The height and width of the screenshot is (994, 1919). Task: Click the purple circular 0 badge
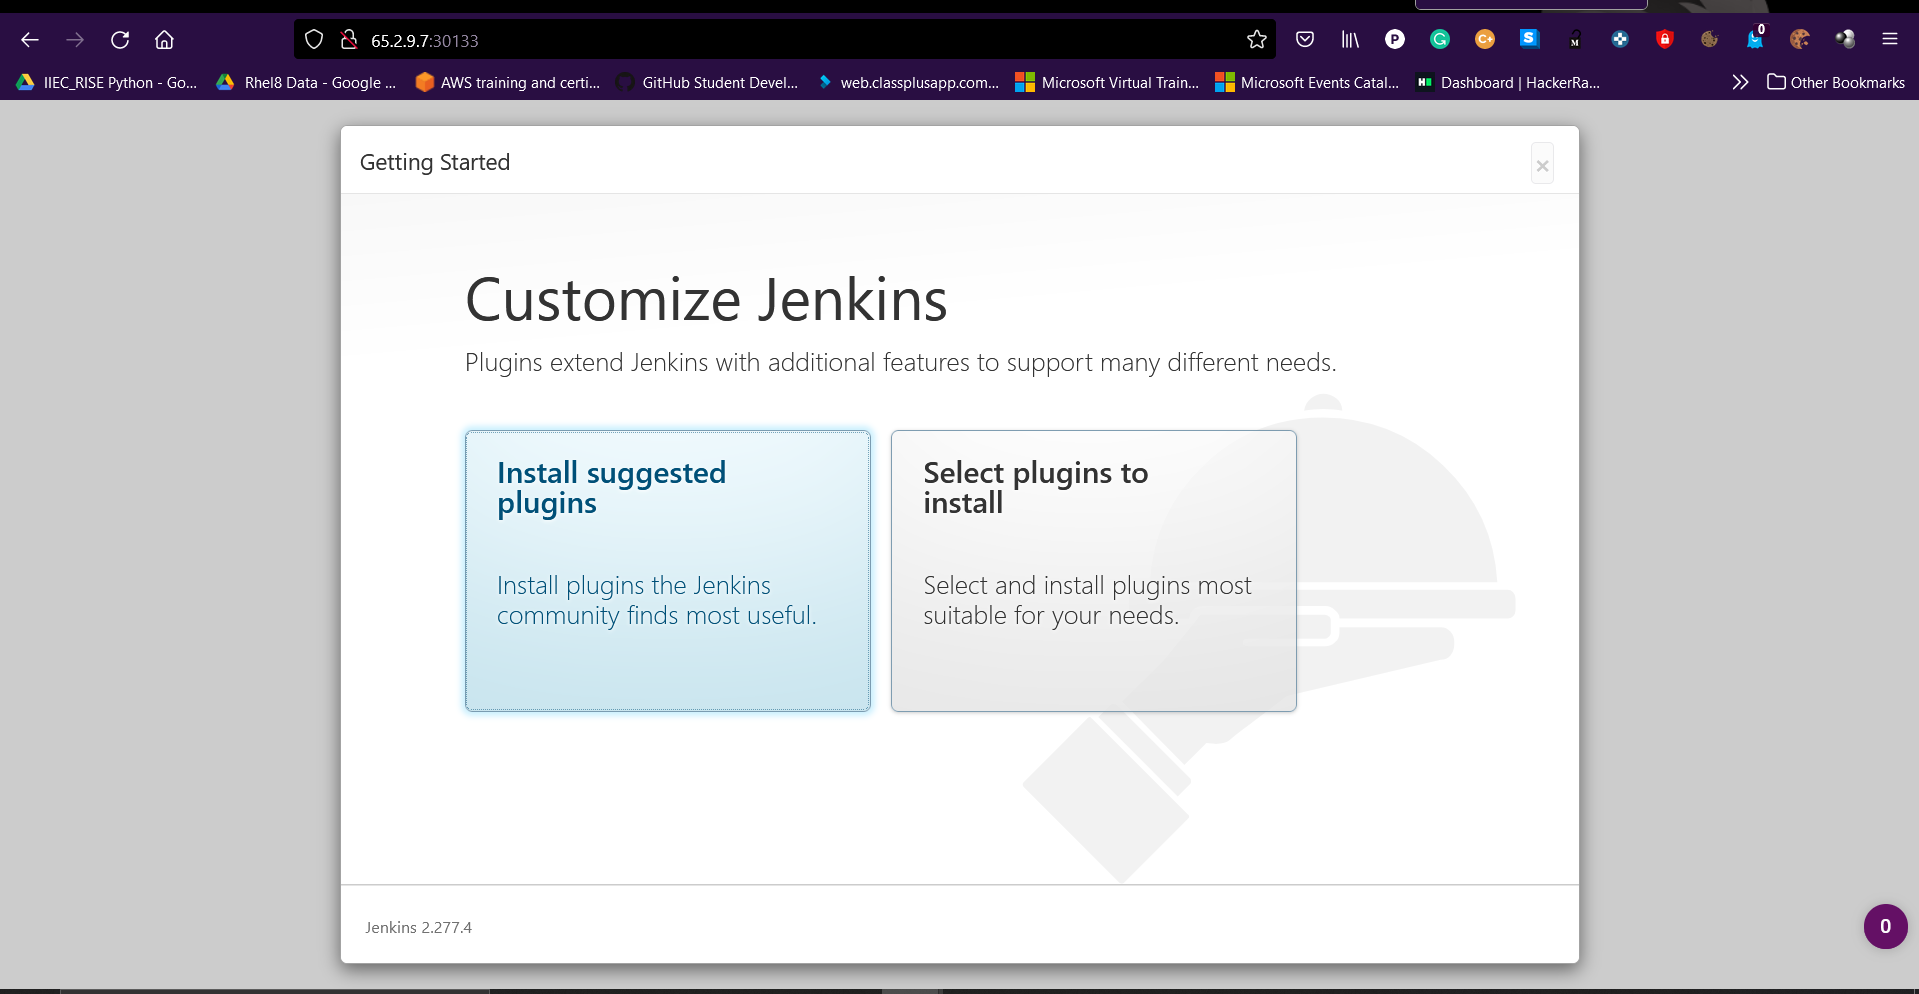pyautogui.click(x=1885, y=926)
